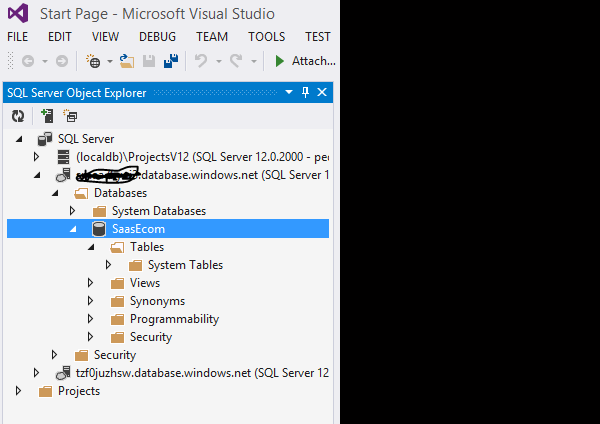This screenshot has width=600, height=424.
Task: Click the Redo arrow icon
Action: pos(236,61)
